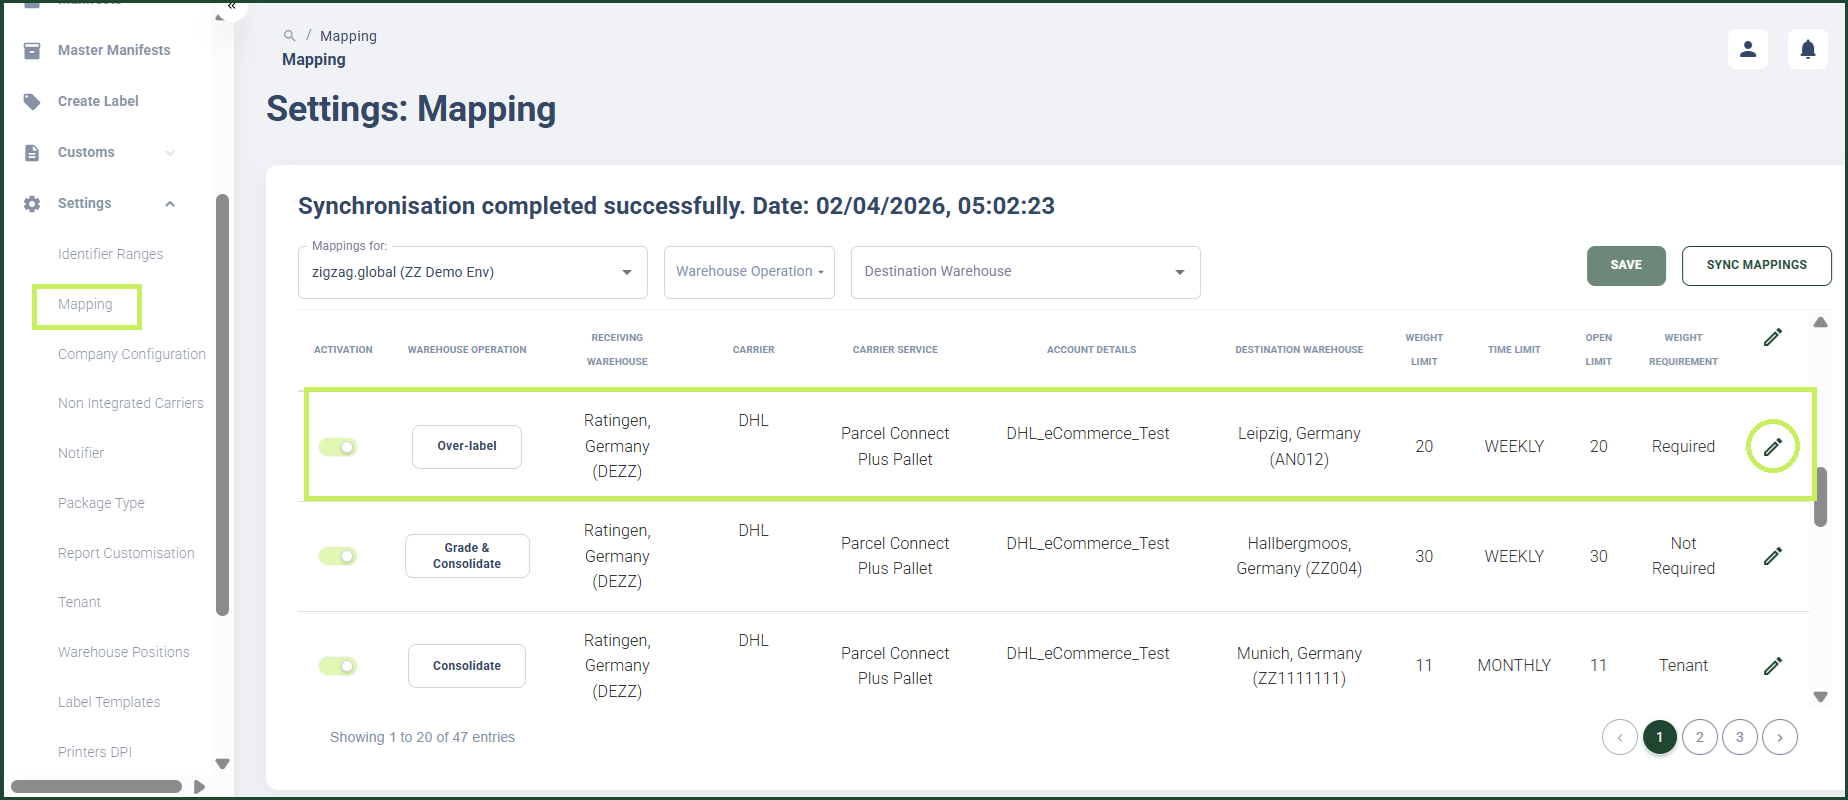Viewport: 1848px width, 800px height.
Task: Click the Settings gear icon
Action: point(32,203)
